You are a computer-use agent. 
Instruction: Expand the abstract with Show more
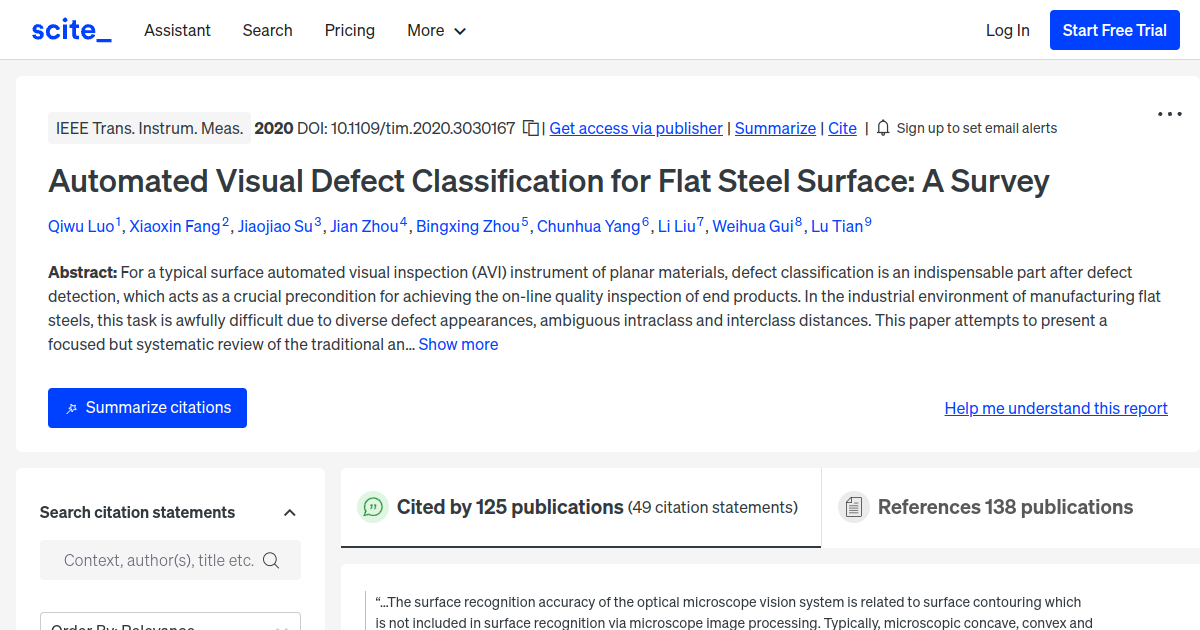point(458,344)
